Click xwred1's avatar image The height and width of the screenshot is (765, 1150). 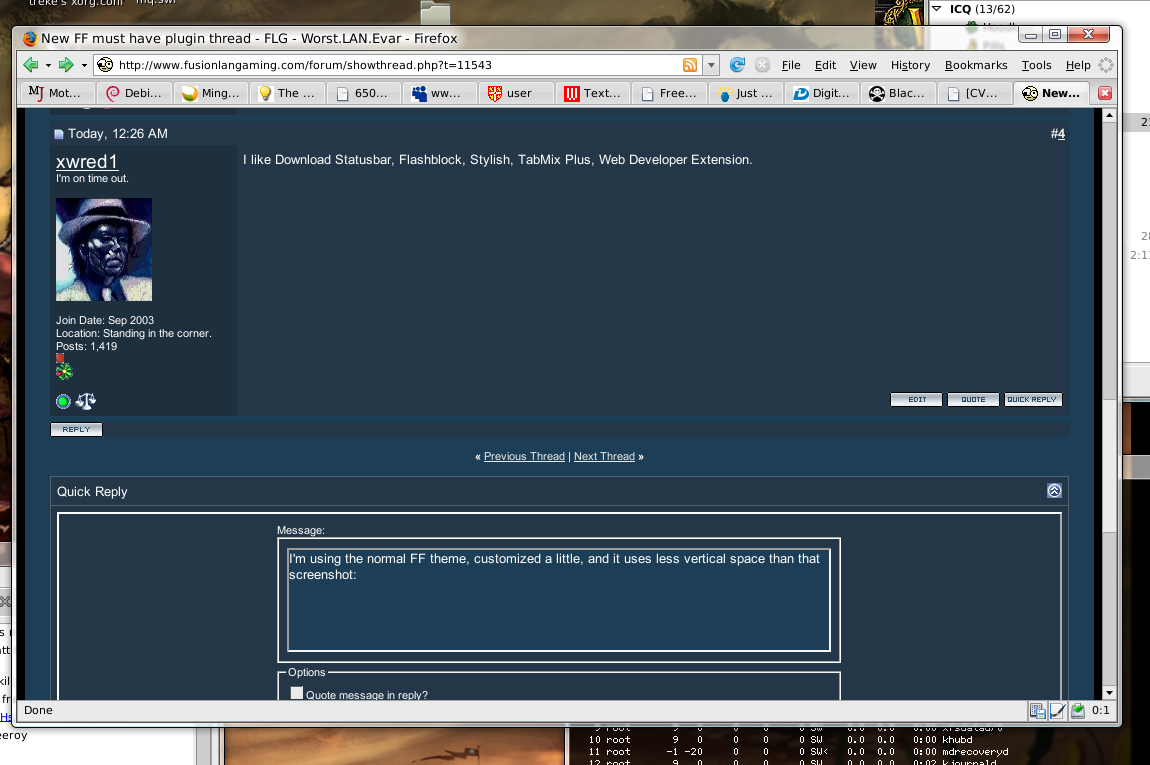click(104, 249)
